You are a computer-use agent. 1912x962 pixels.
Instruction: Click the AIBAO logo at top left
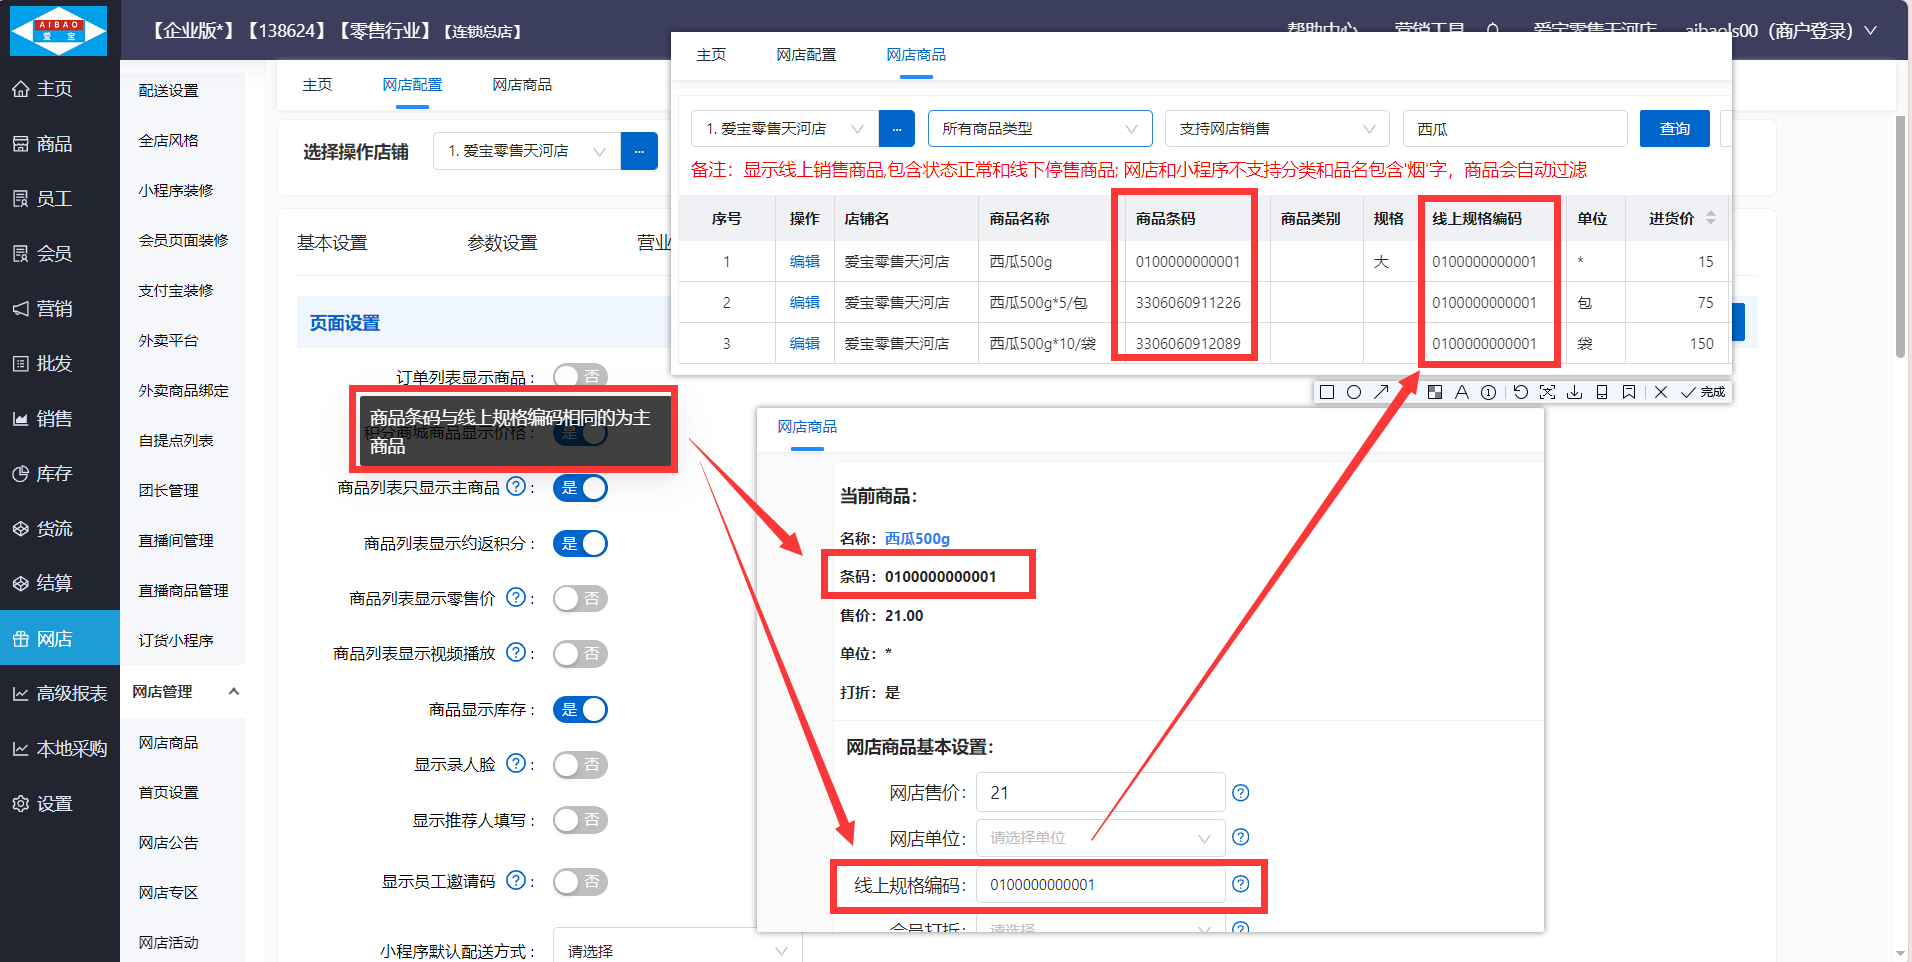[58, 30]
